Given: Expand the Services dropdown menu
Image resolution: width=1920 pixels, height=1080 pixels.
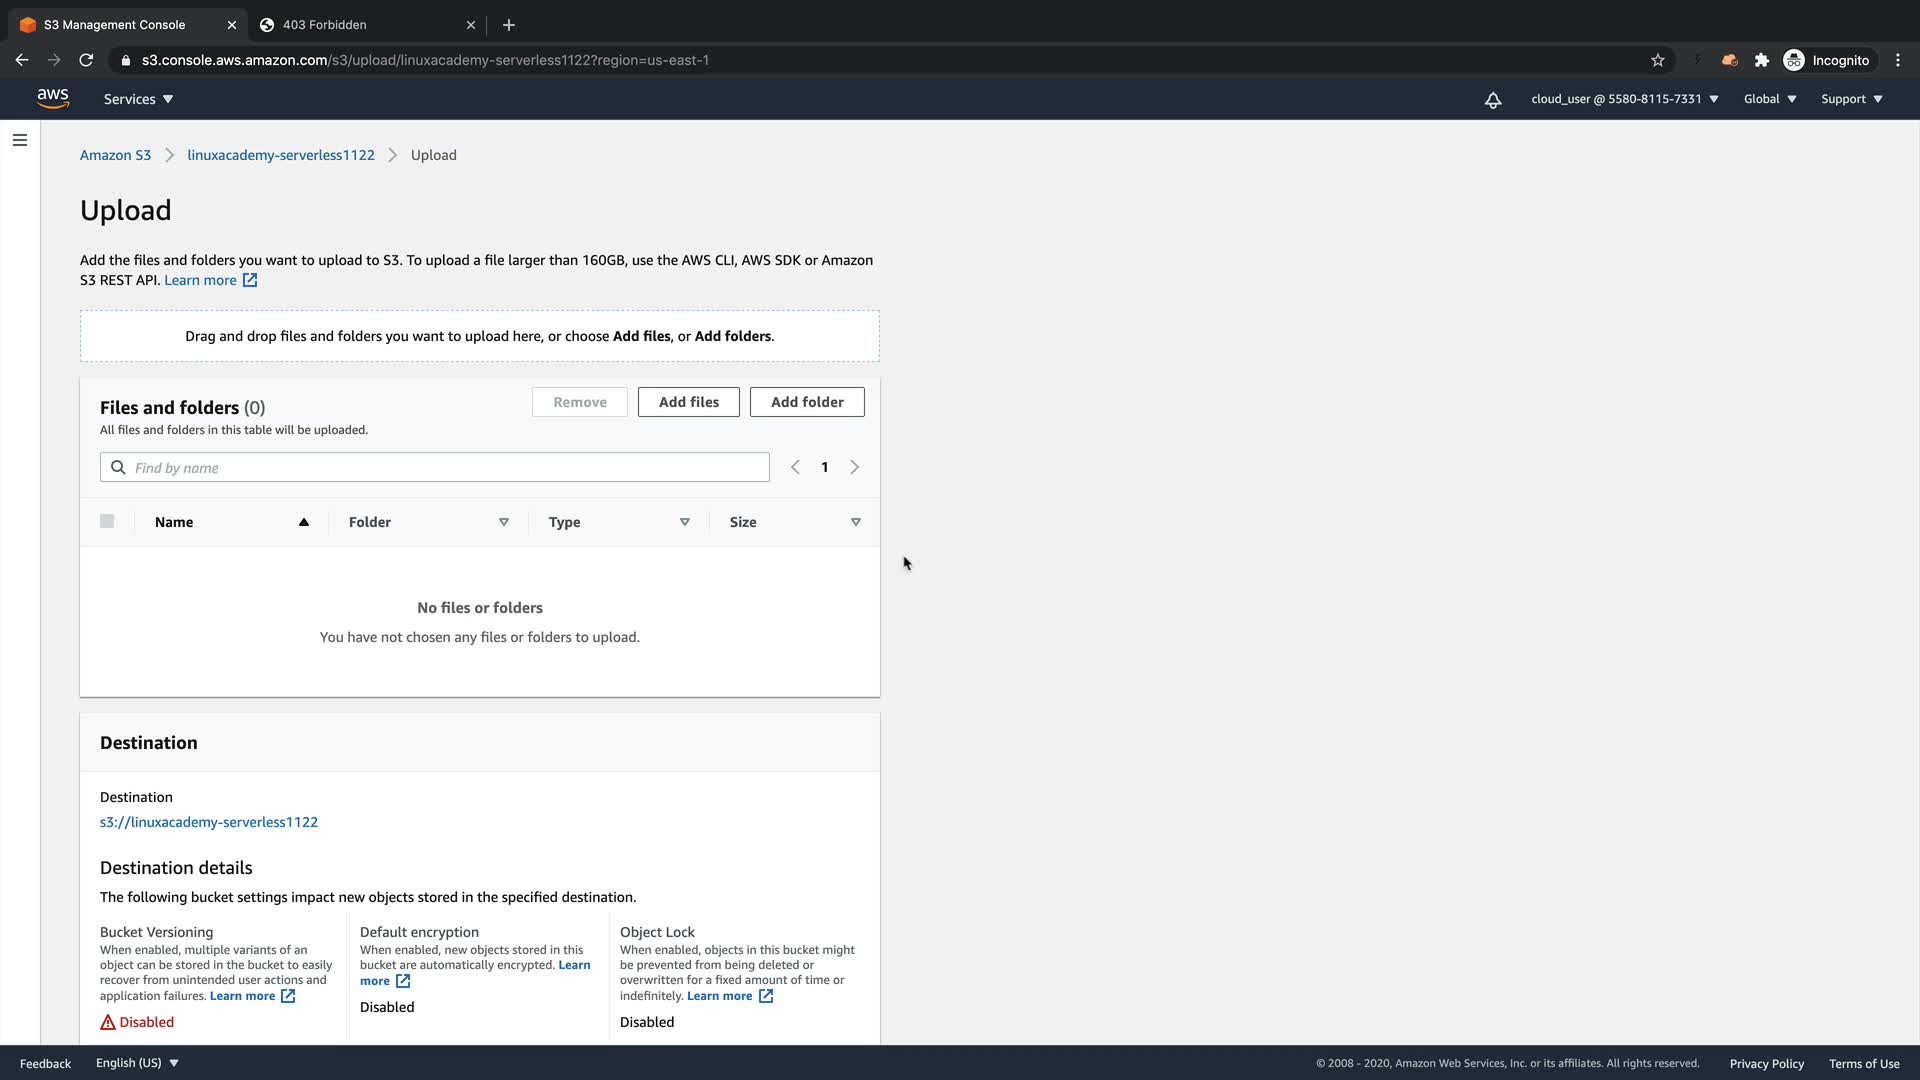Looking at the screenshot, I should tap(138, 99).
